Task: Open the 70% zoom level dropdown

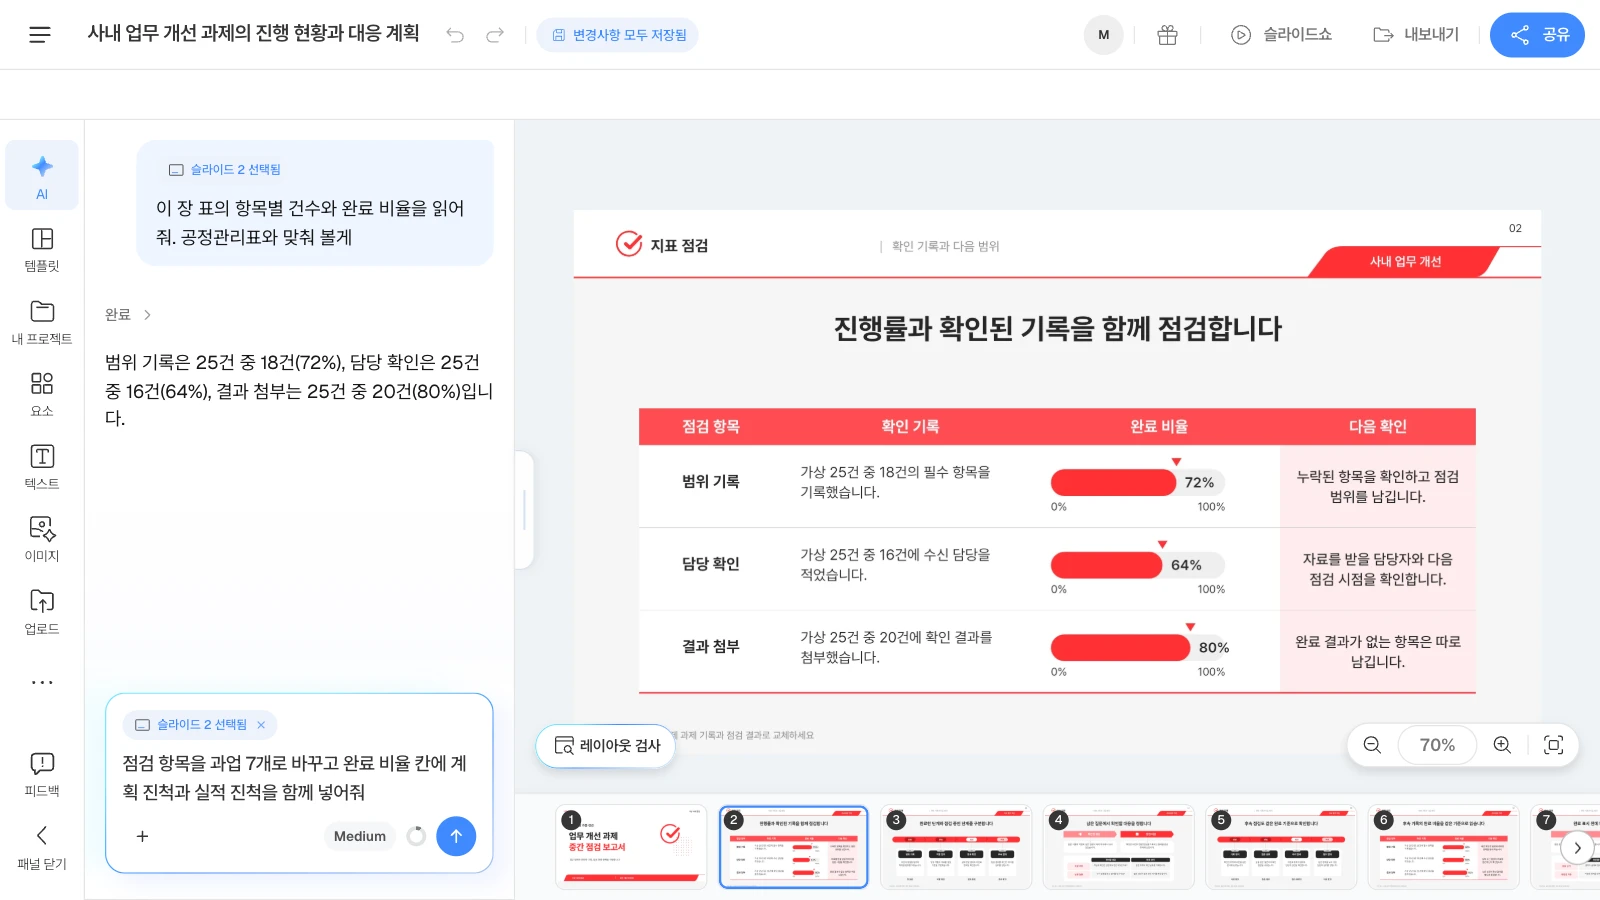Action: coord(1437,745)
